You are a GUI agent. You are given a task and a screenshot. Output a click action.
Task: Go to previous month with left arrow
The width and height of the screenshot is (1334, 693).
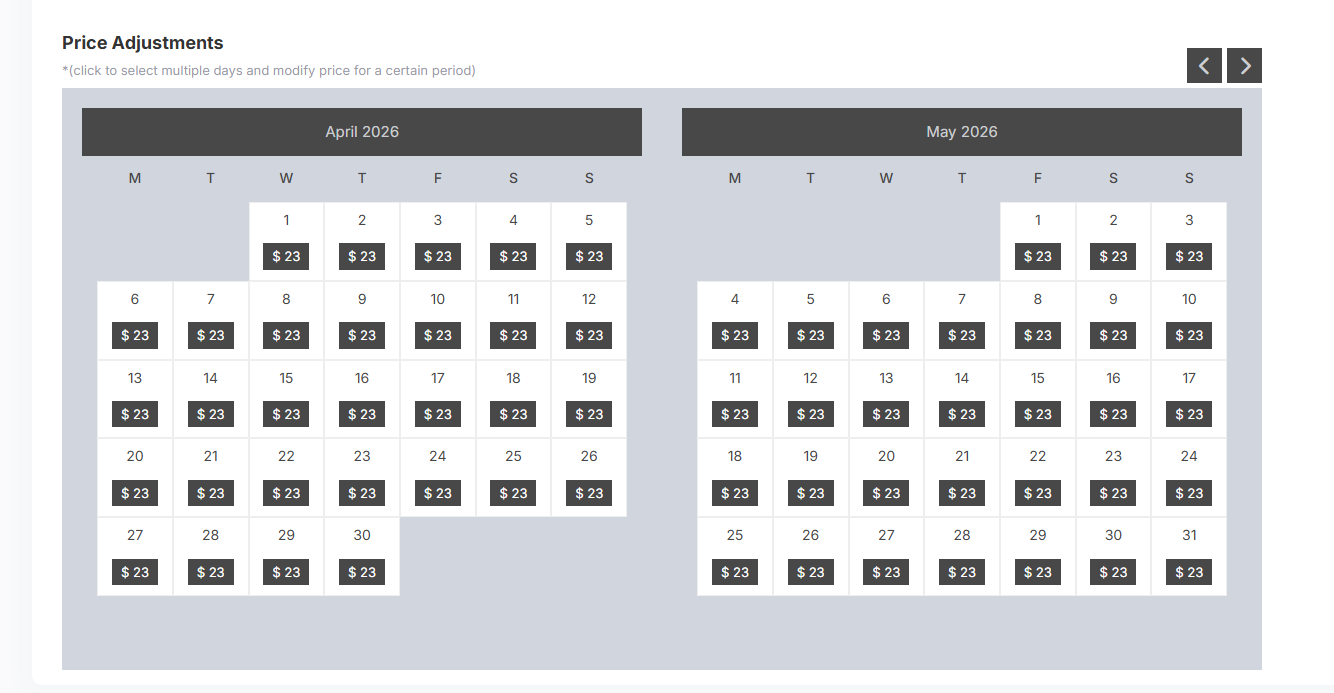click(x=1204, y=66)
